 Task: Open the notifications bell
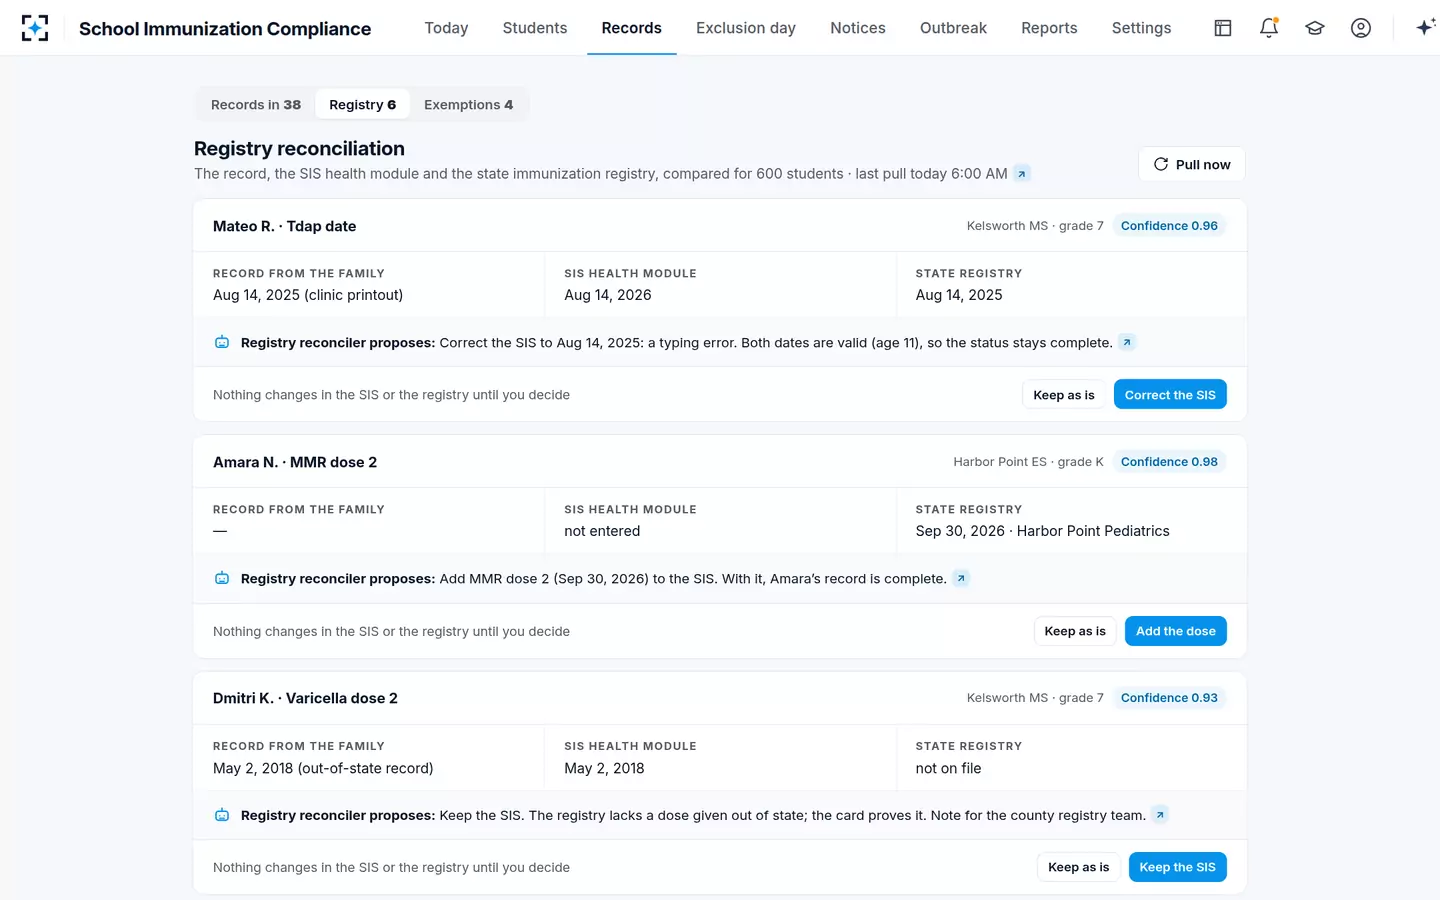point(1269,28)
